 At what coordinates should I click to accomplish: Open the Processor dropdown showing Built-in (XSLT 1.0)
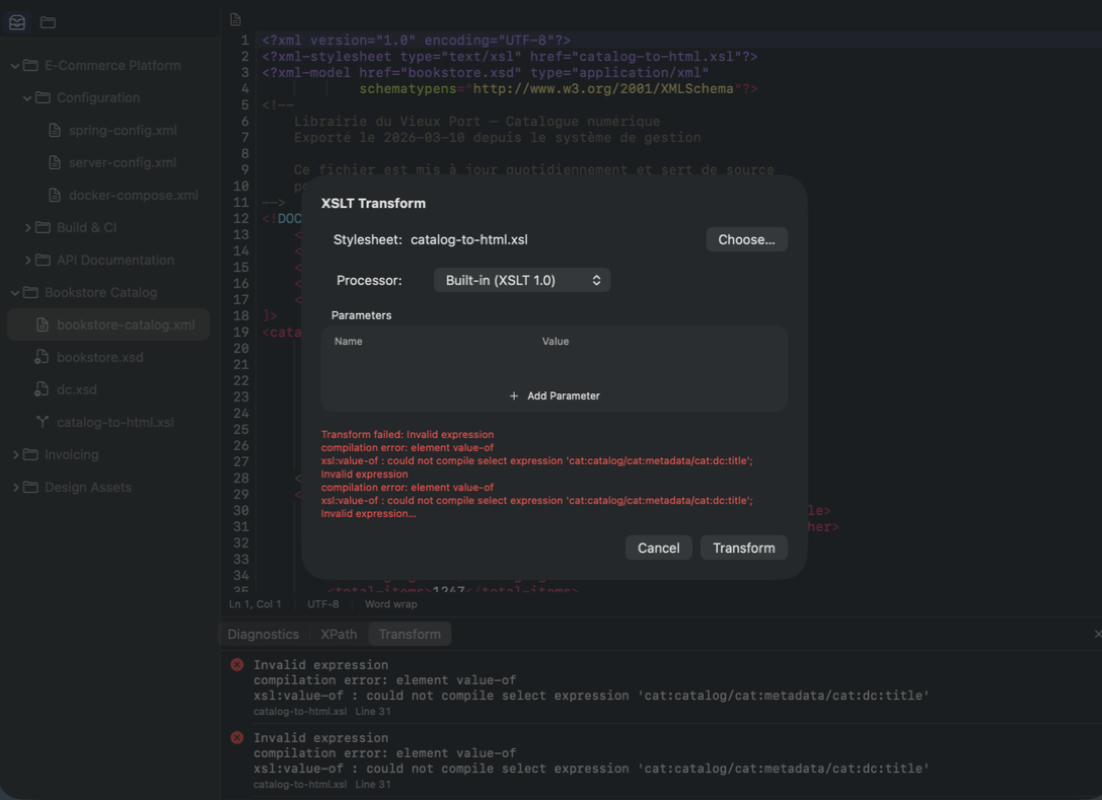521,280
